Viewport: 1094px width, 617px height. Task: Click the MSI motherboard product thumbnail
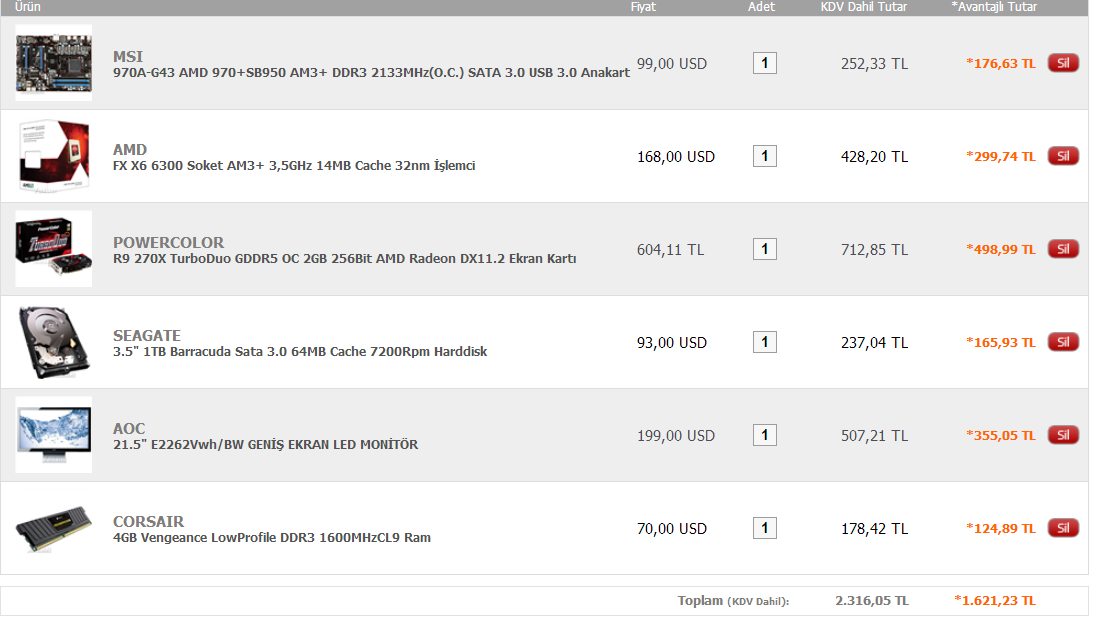coord(54,63)
